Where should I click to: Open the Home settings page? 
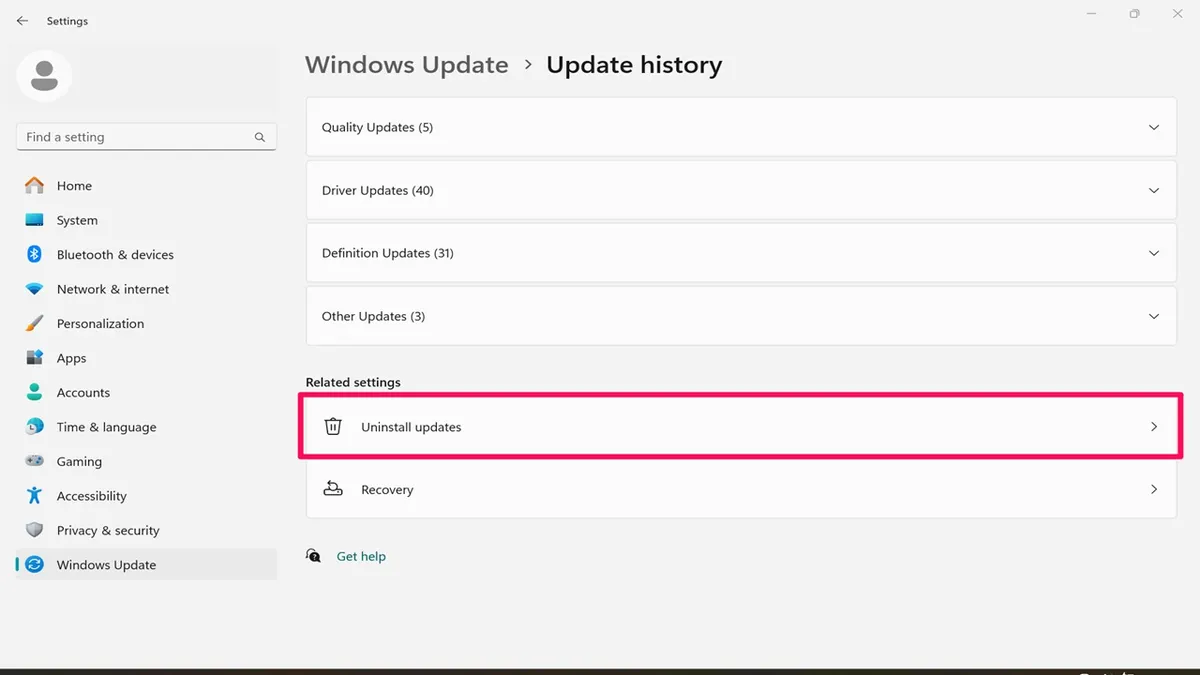[x=146, y=185]
